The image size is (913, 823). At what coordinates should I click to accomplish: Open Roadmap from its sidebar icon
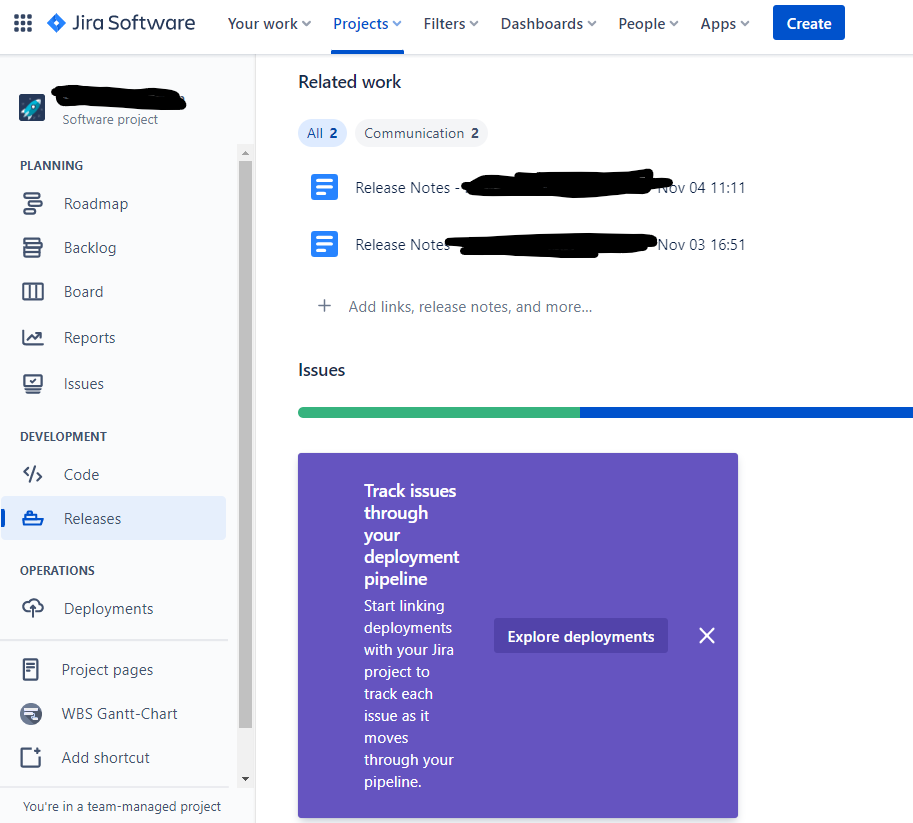click(33, 204)
